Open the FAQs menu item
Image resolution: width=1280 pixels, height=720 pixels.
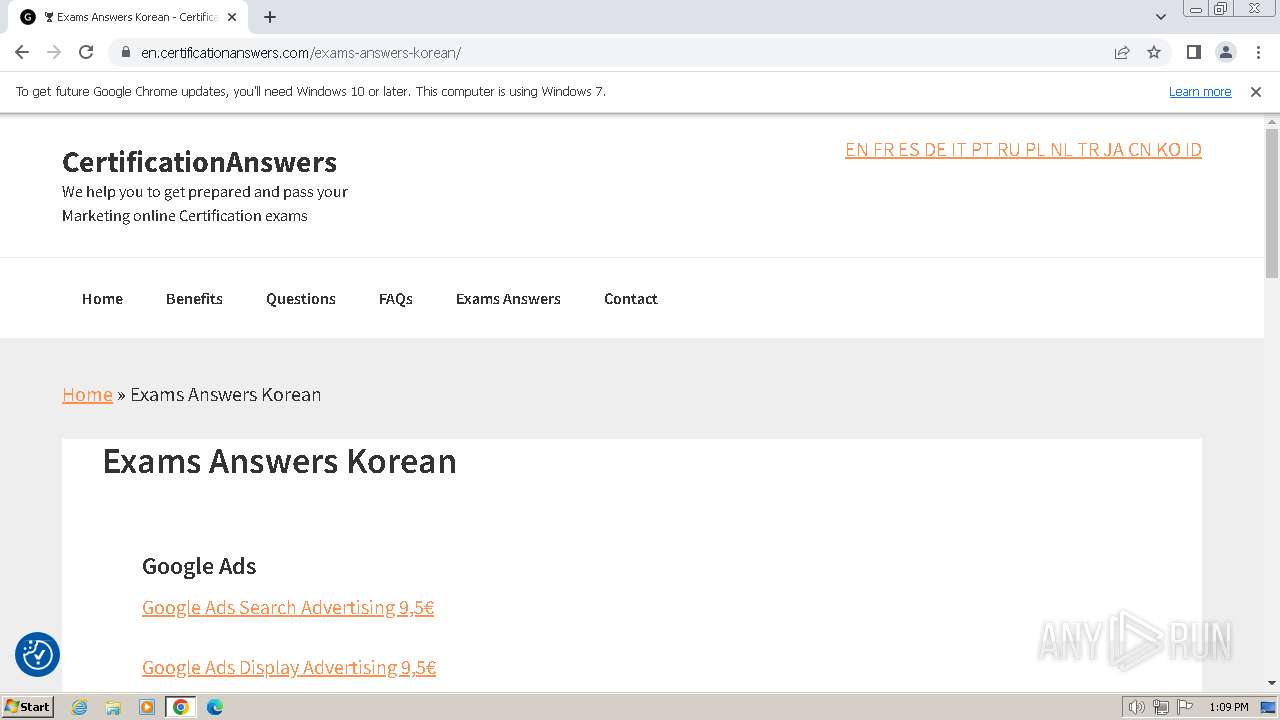click(x=396, y=299)
